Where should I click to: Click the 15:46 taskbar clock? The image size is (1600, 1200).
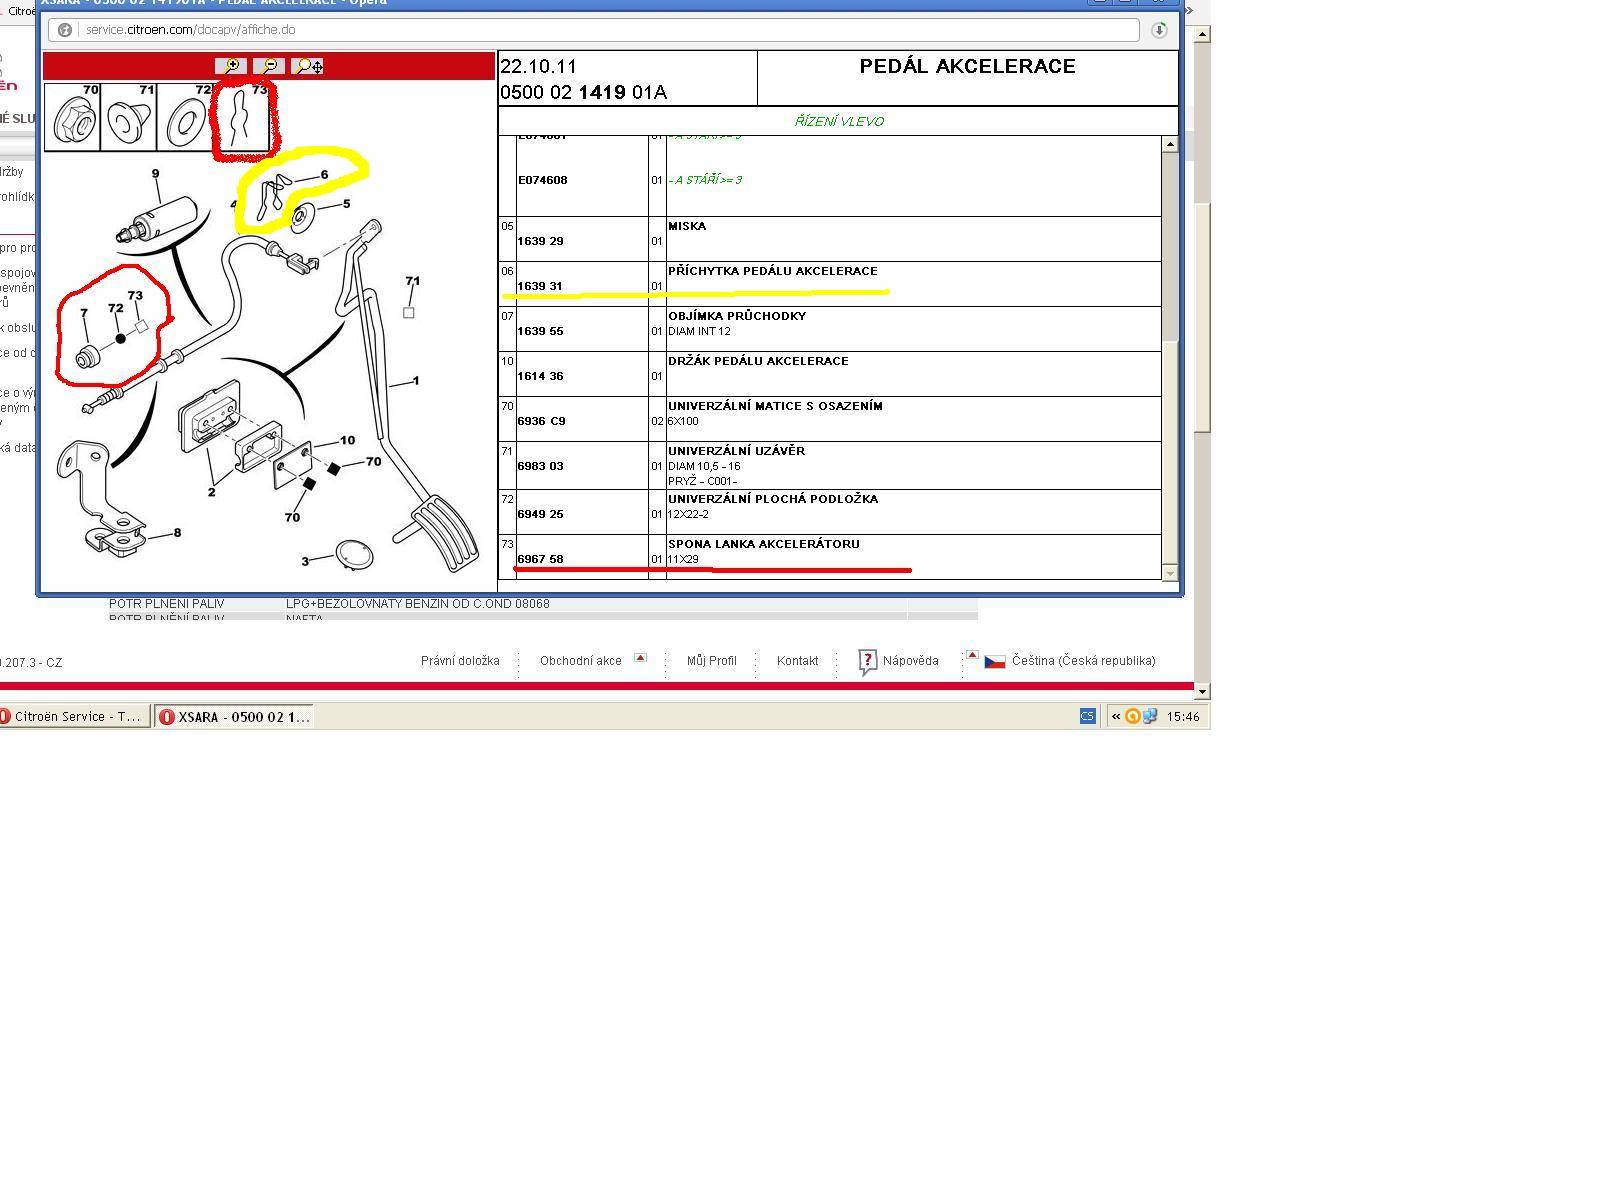(1183, 717)
